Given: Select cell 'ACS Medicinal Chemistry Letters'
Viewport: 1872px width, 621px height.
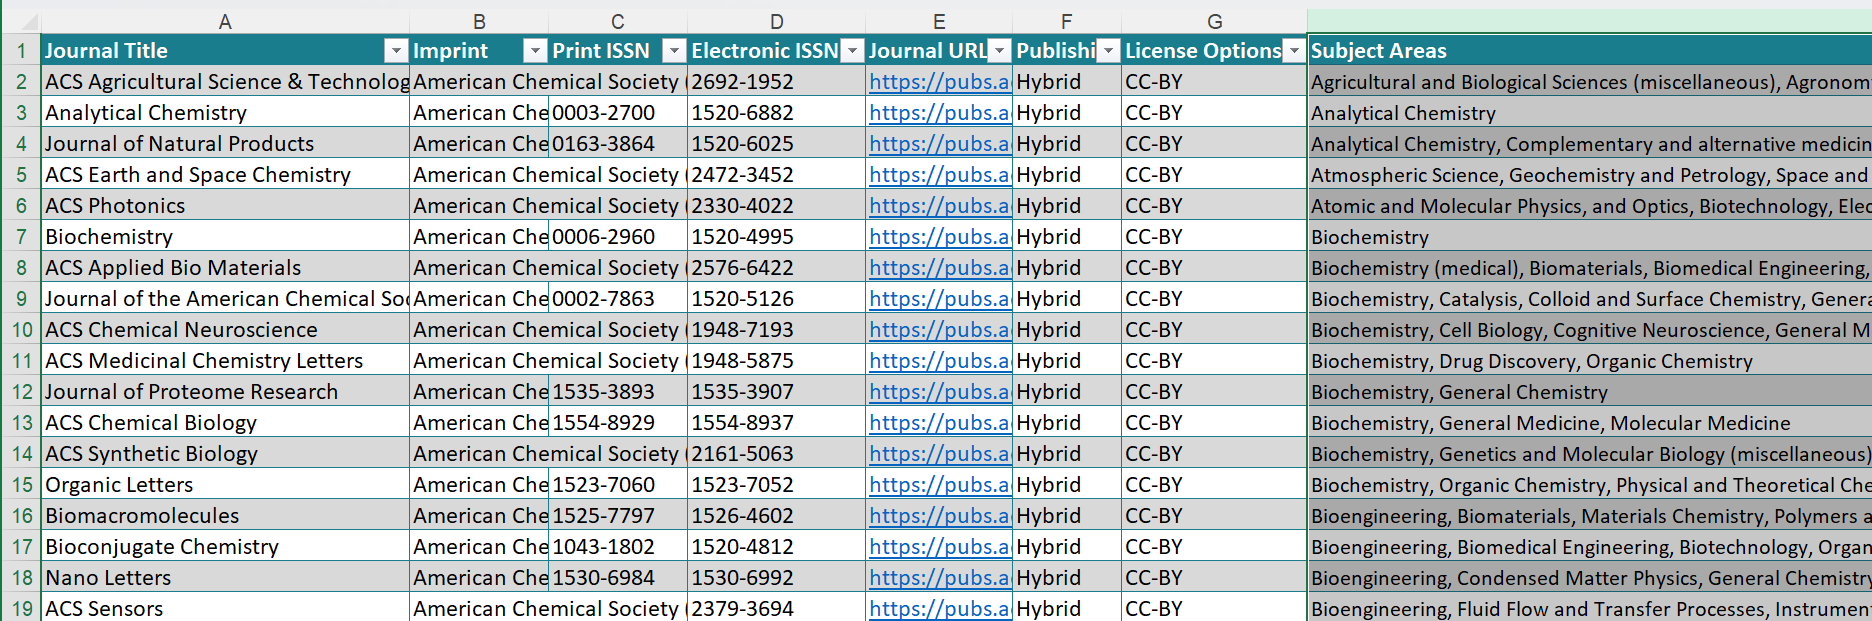Looking at the screenshot, I should pyautogui.click(x=225, y=361).
